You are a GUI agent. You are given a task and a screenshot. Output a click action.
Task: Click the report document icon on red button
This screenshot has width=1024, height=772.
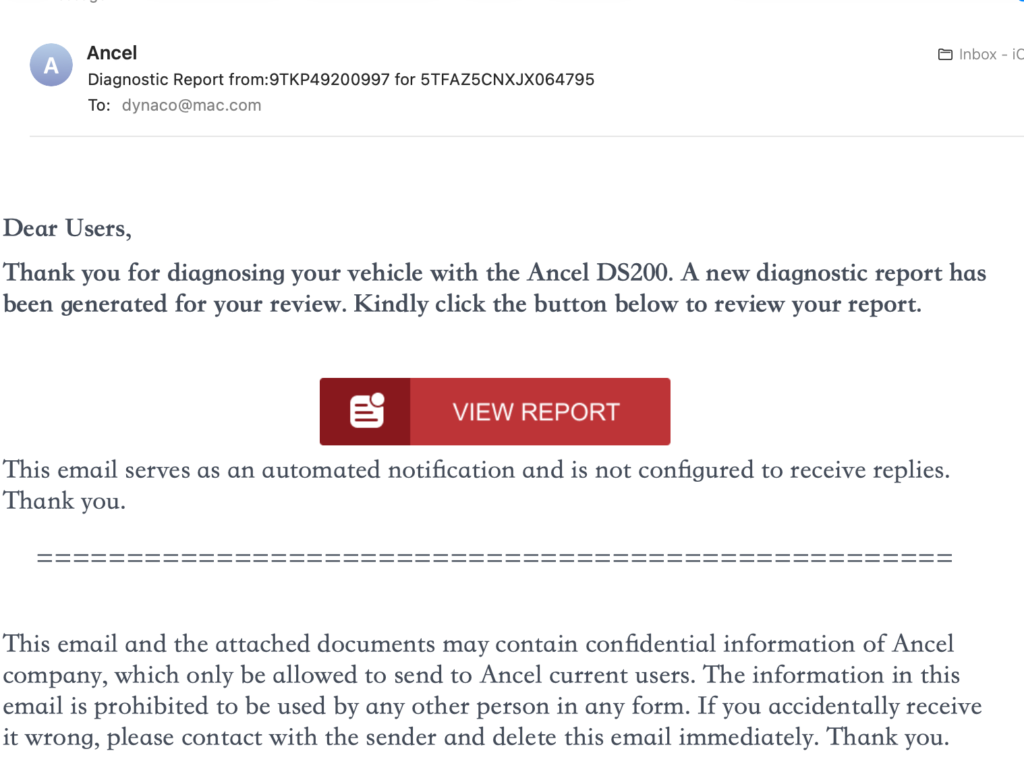coord(366,411)
